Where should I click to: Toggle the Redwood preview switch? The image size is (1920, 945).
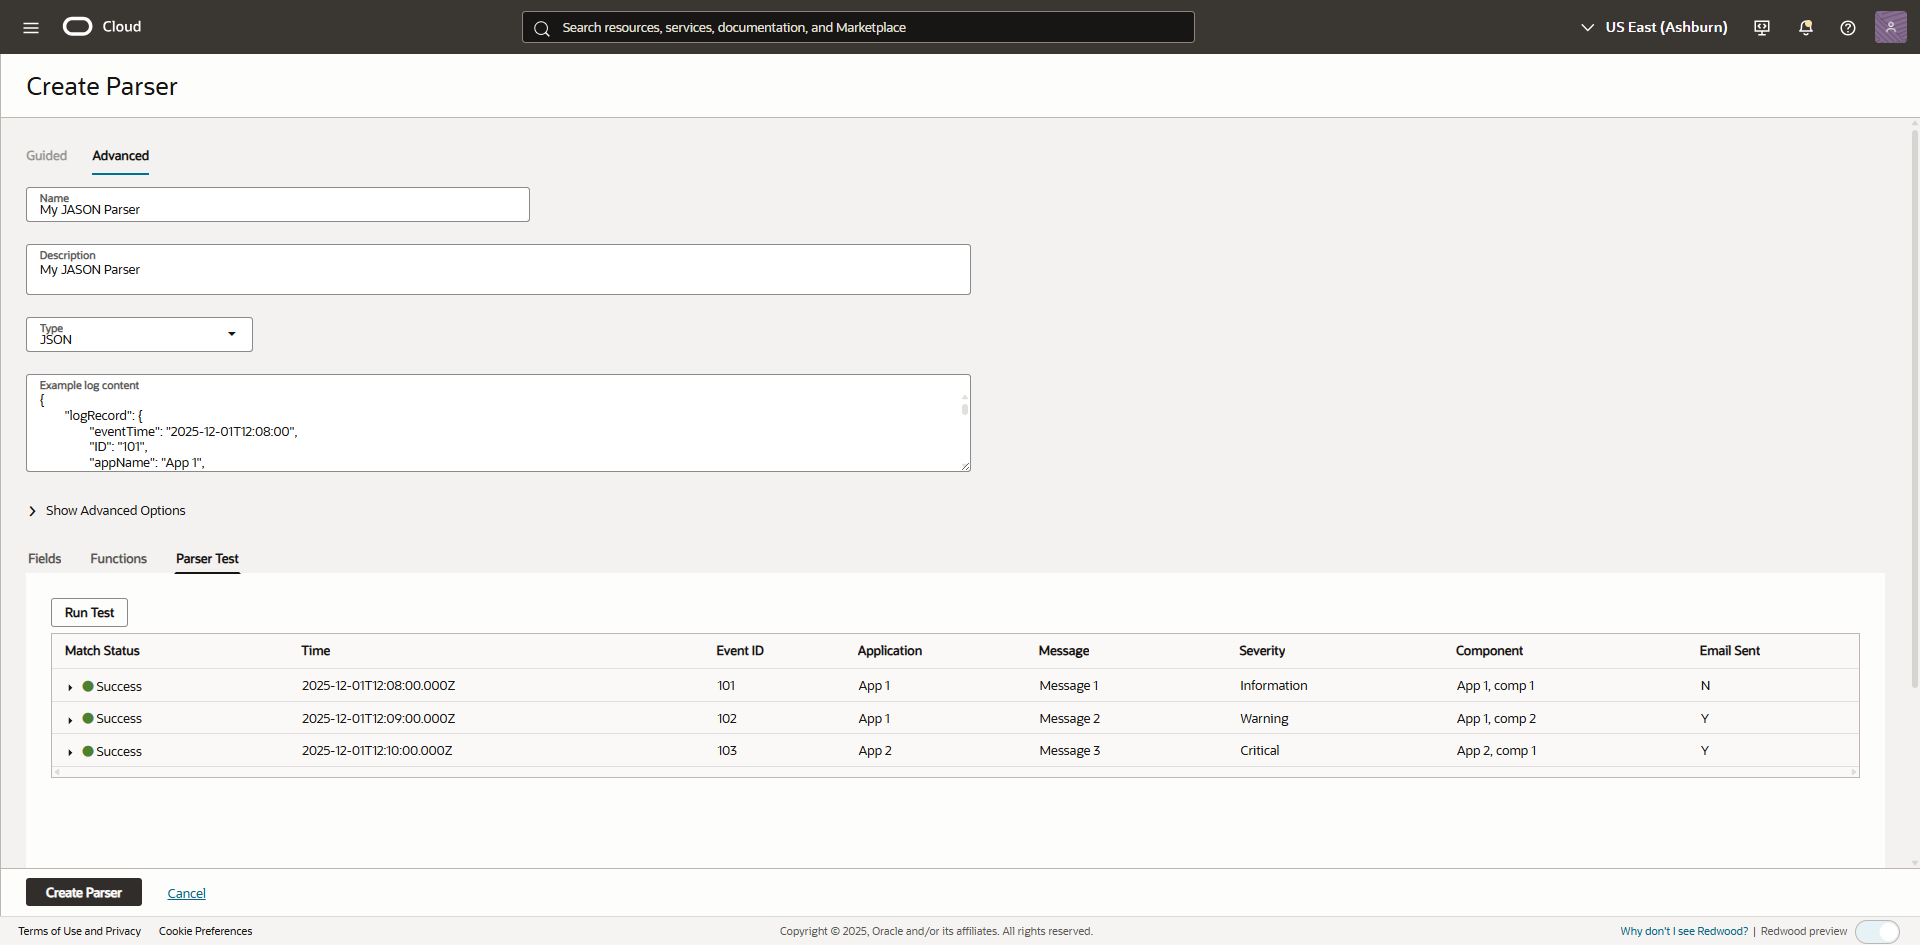pyautogui.click(x=1878, y=931)
